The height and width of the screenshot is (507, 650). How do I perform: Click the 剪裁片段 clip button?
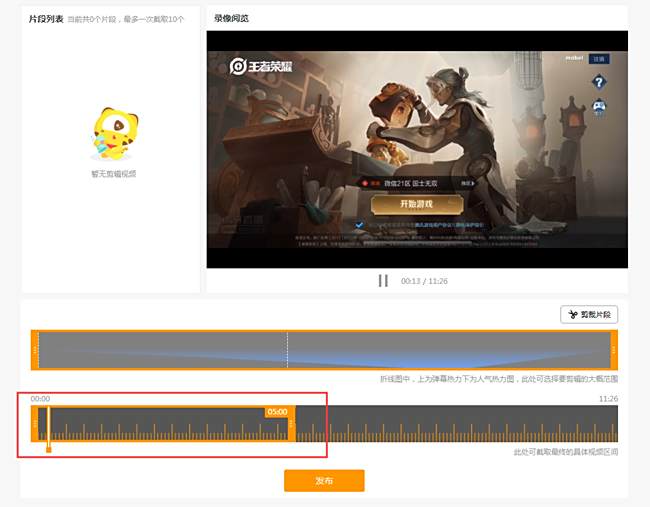point(589,315)
